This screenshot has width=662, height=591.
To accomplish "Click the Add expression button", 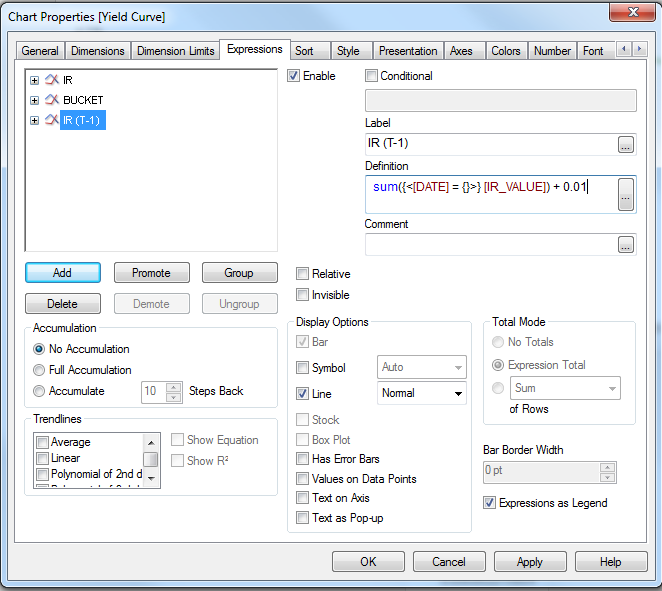I will pyautogui.click(x=62, y=273).
